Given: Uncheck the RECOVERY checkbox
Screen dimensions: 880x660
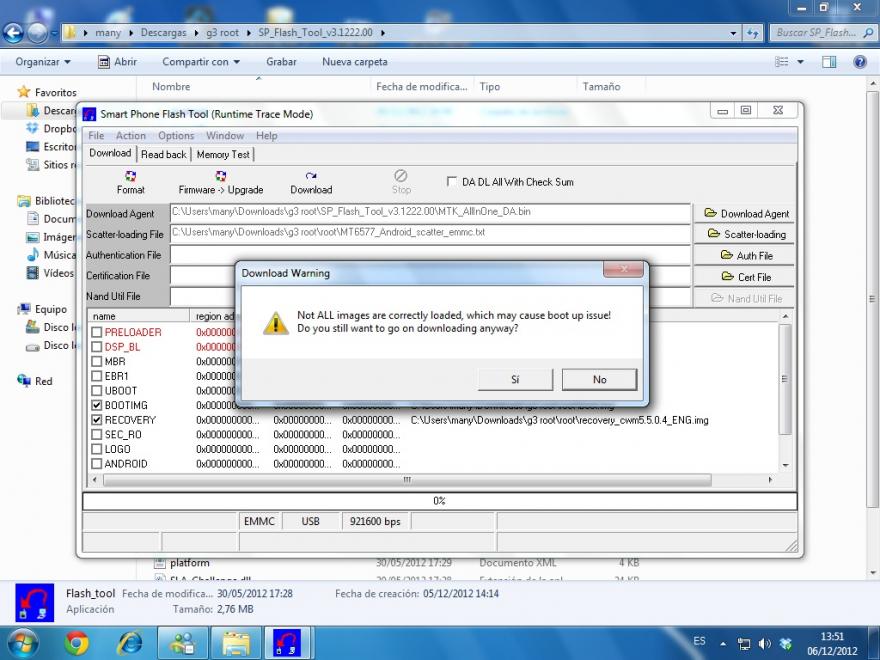Looking at the screenshot, I should [97, 420].
